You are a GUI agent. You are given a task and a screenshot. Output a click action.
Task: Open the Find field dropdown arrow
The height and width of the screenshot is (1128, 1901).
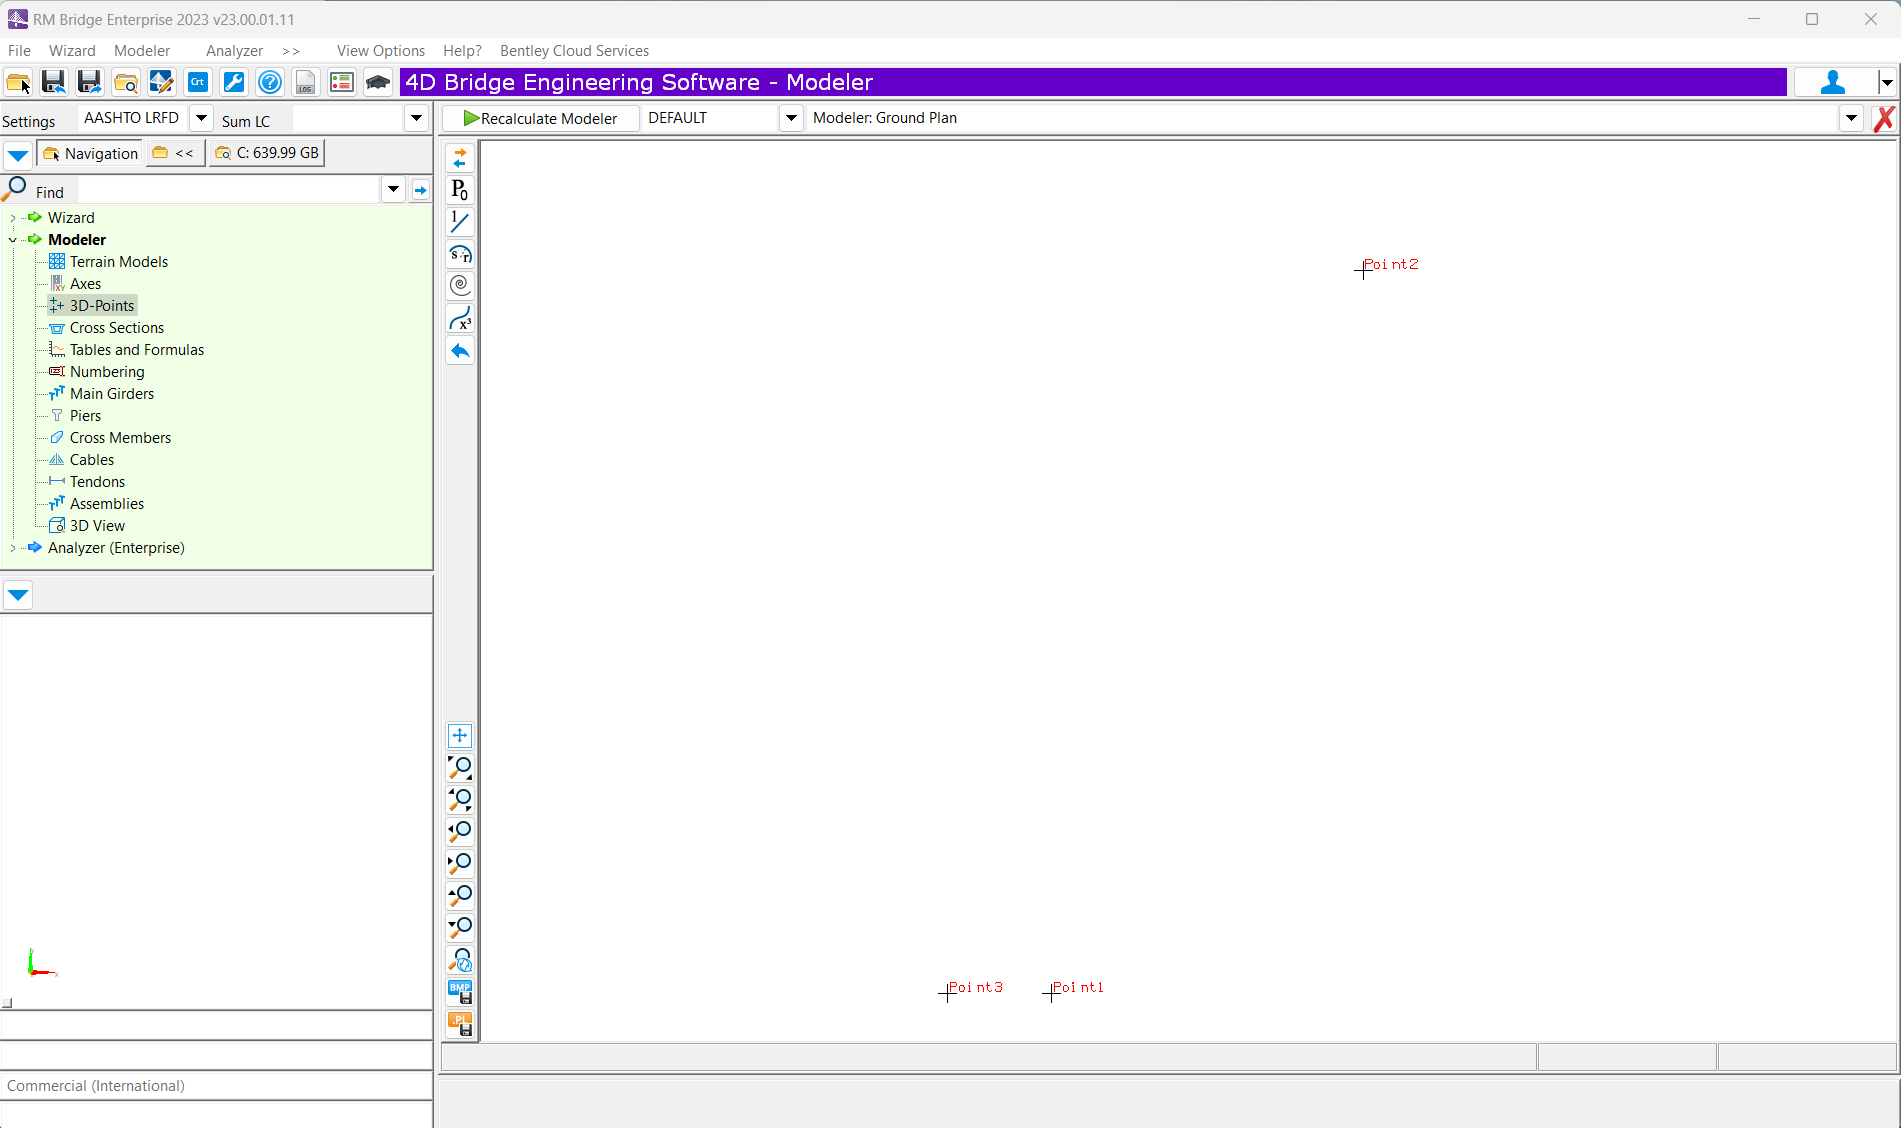393,190
